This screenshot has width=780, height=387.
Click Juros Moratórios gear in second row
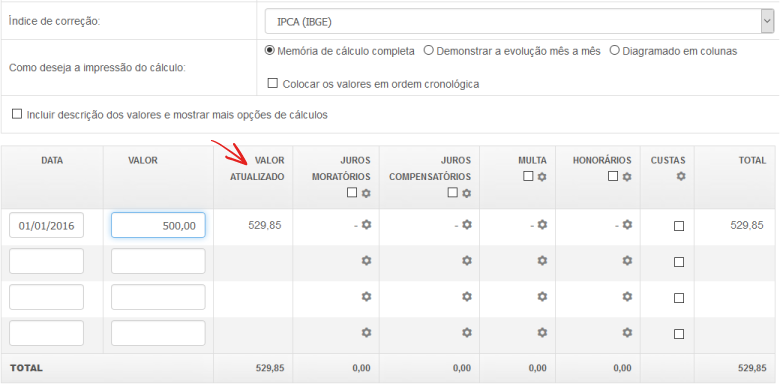[366, 261]
